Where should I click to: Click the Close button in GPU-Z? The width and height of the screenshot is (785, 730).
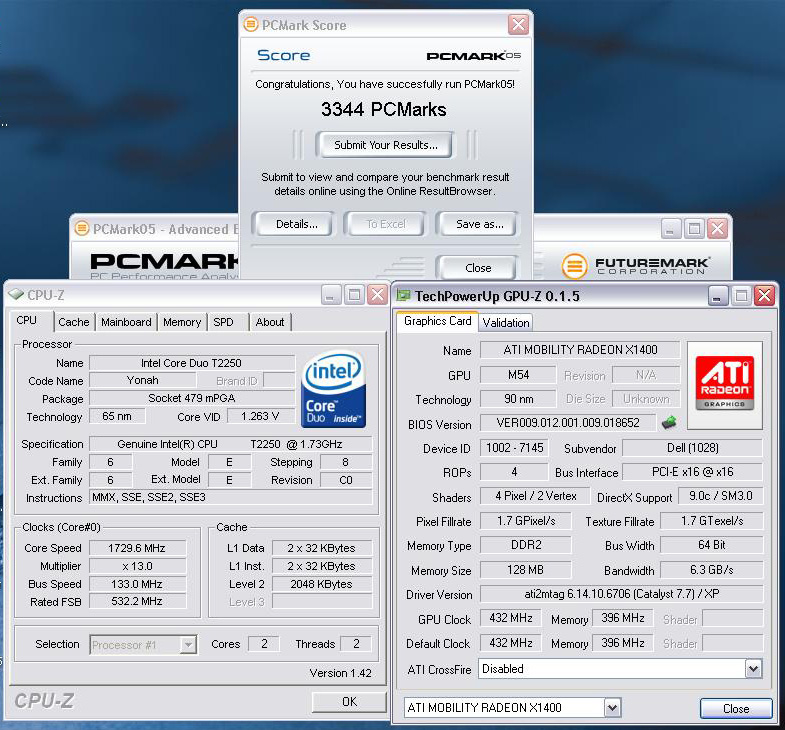coord(735,708)
